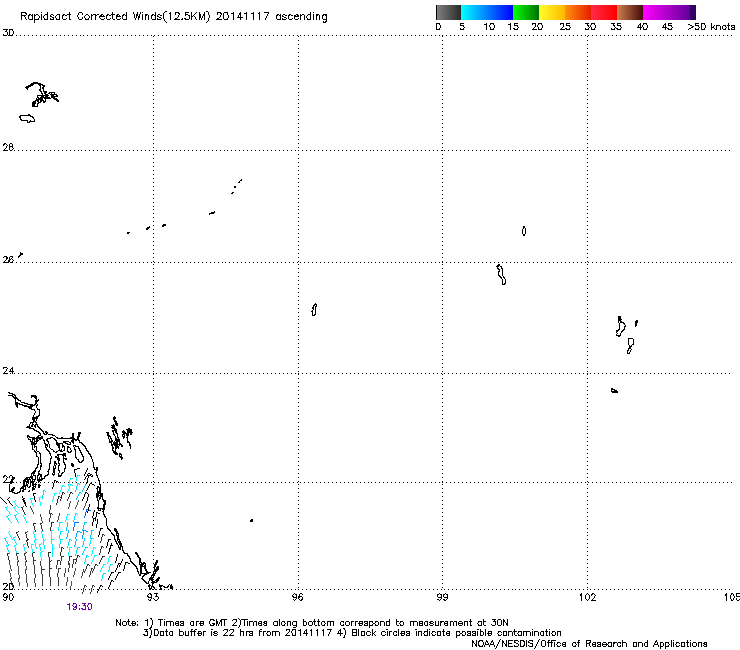The height and width of the screenshot is (650, 740).
Task: Click the '40' legend label under color bar
Action: [642, 27]
